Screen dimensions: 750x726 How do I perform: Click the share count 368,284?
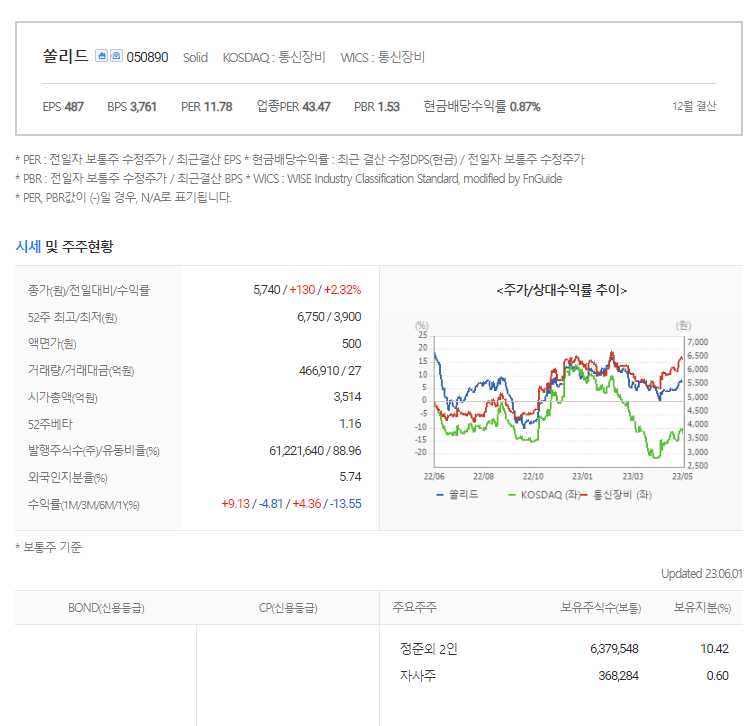click(618, 676)
